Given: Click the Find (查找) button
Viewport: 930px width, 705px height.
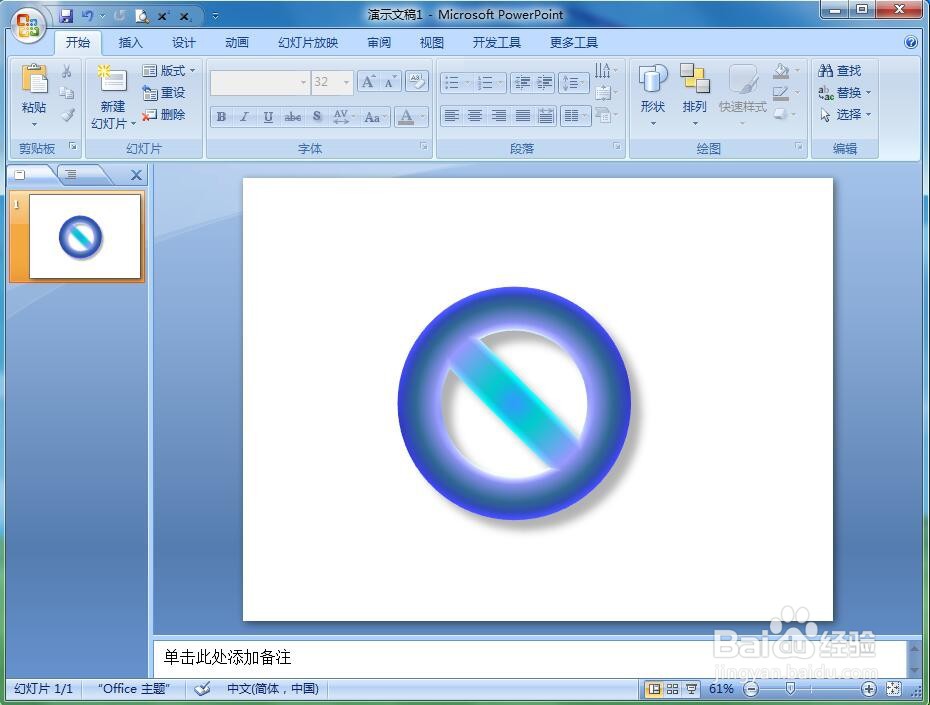Looking at the screenshot, I should point(839,71).
